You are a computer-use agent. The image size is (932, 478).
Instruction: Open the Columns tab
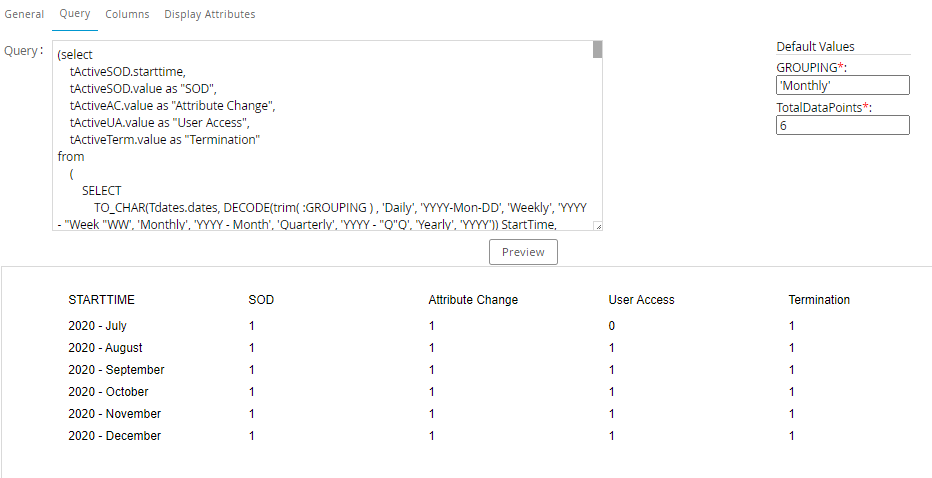coord(127,14)
